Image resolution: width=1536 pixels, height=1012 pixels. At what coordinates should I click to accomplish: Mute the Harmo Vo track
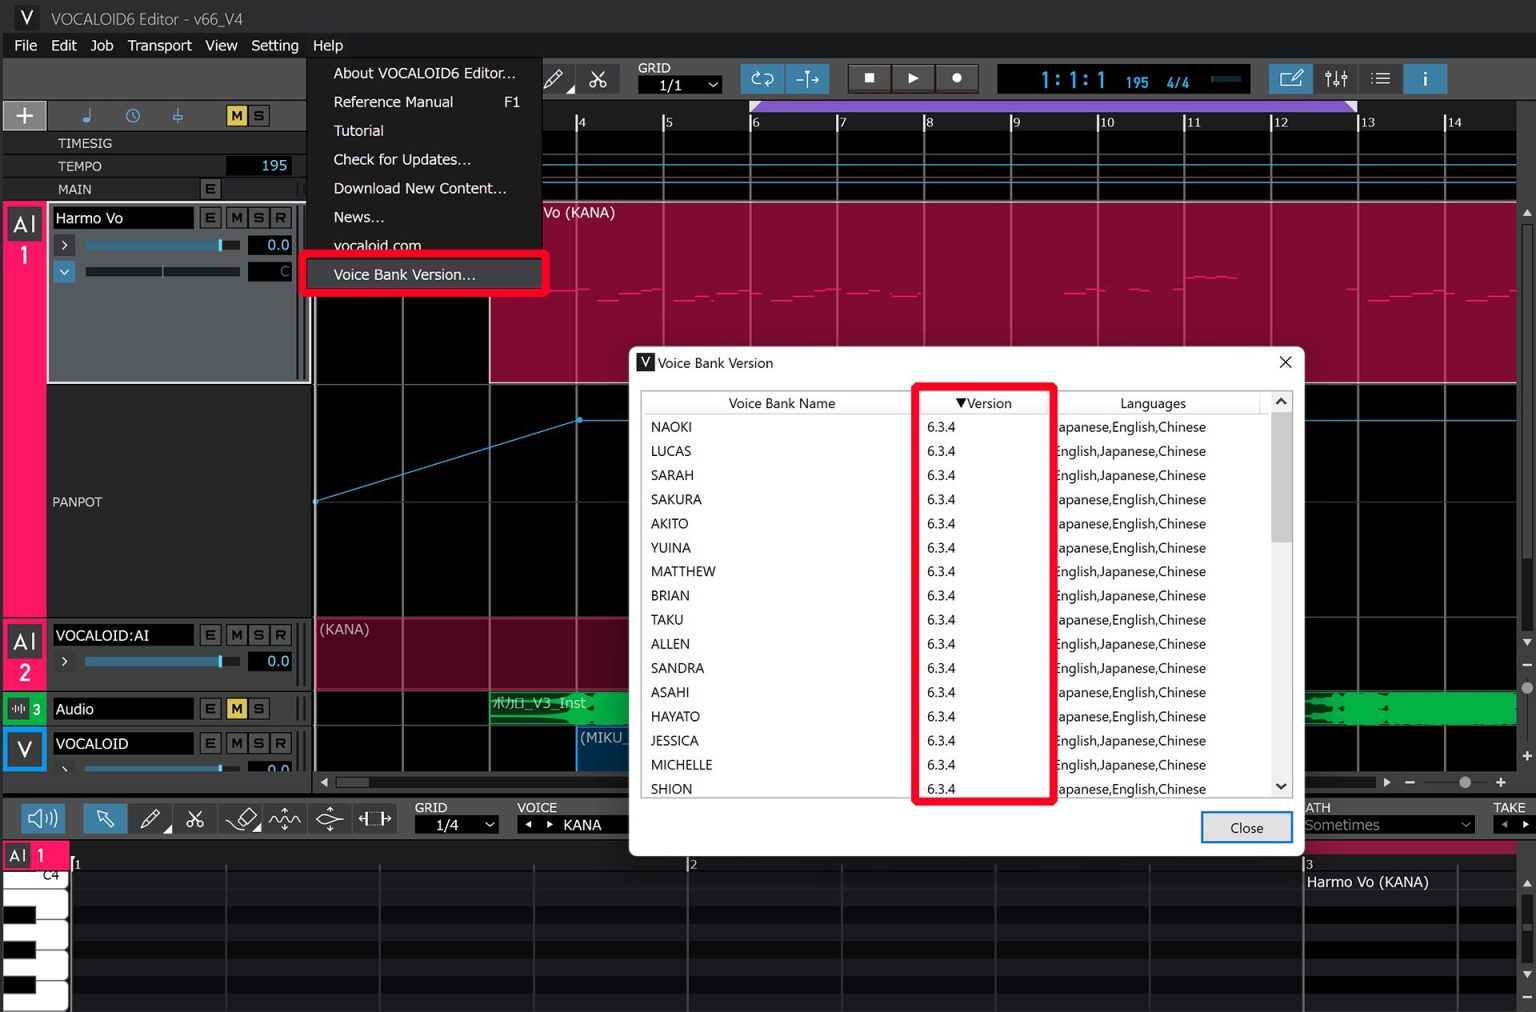(x=234, y=217)
